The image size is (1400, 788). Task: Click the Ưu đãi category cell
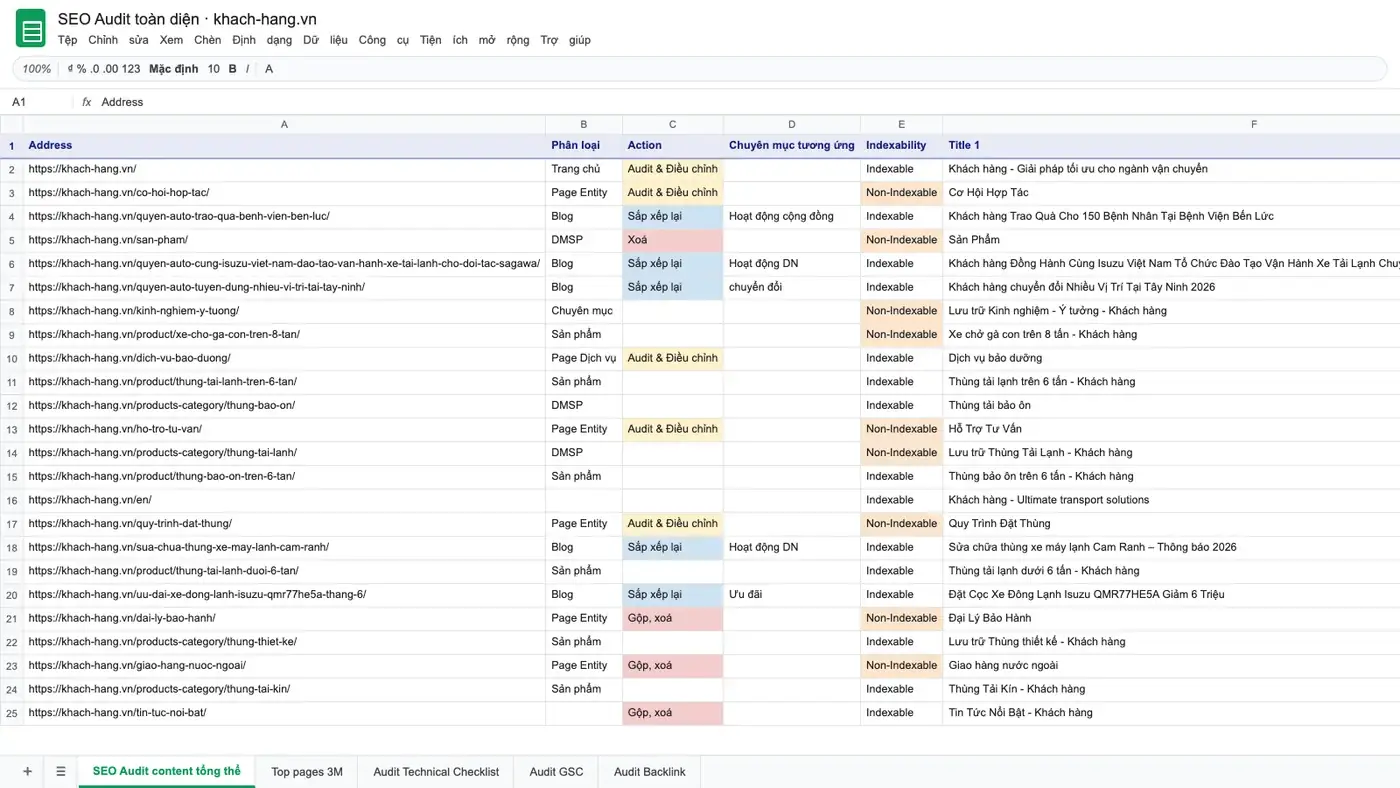[x=792, y=595]
